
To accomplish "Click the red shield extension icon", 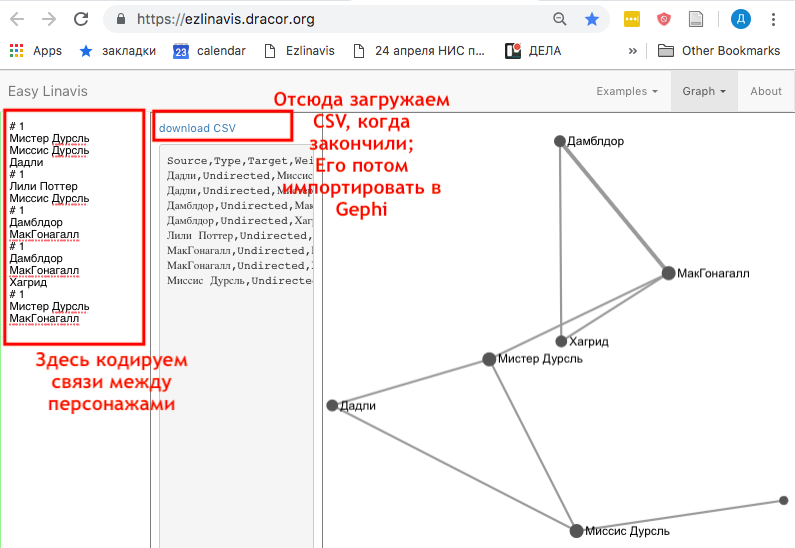I will 664,19.
